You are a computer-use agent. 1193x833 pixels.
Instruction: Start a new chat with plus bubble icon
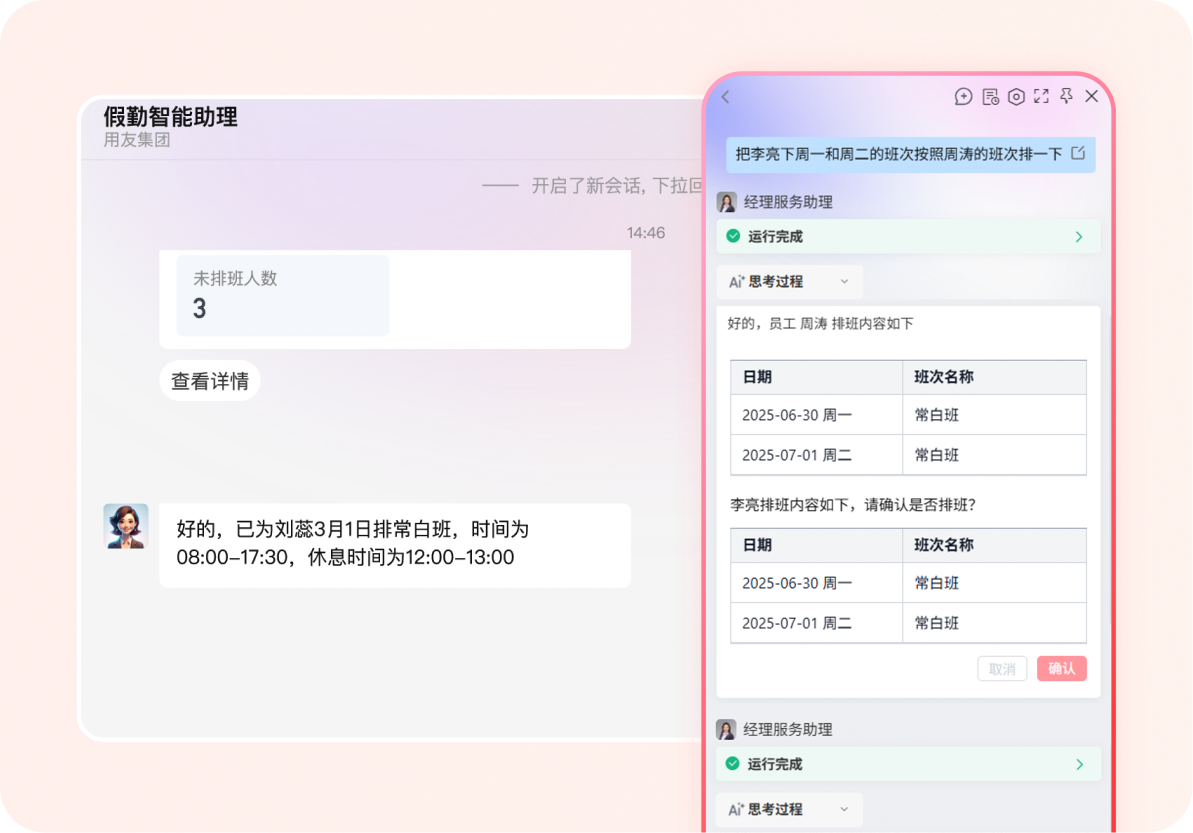(963, 97)
